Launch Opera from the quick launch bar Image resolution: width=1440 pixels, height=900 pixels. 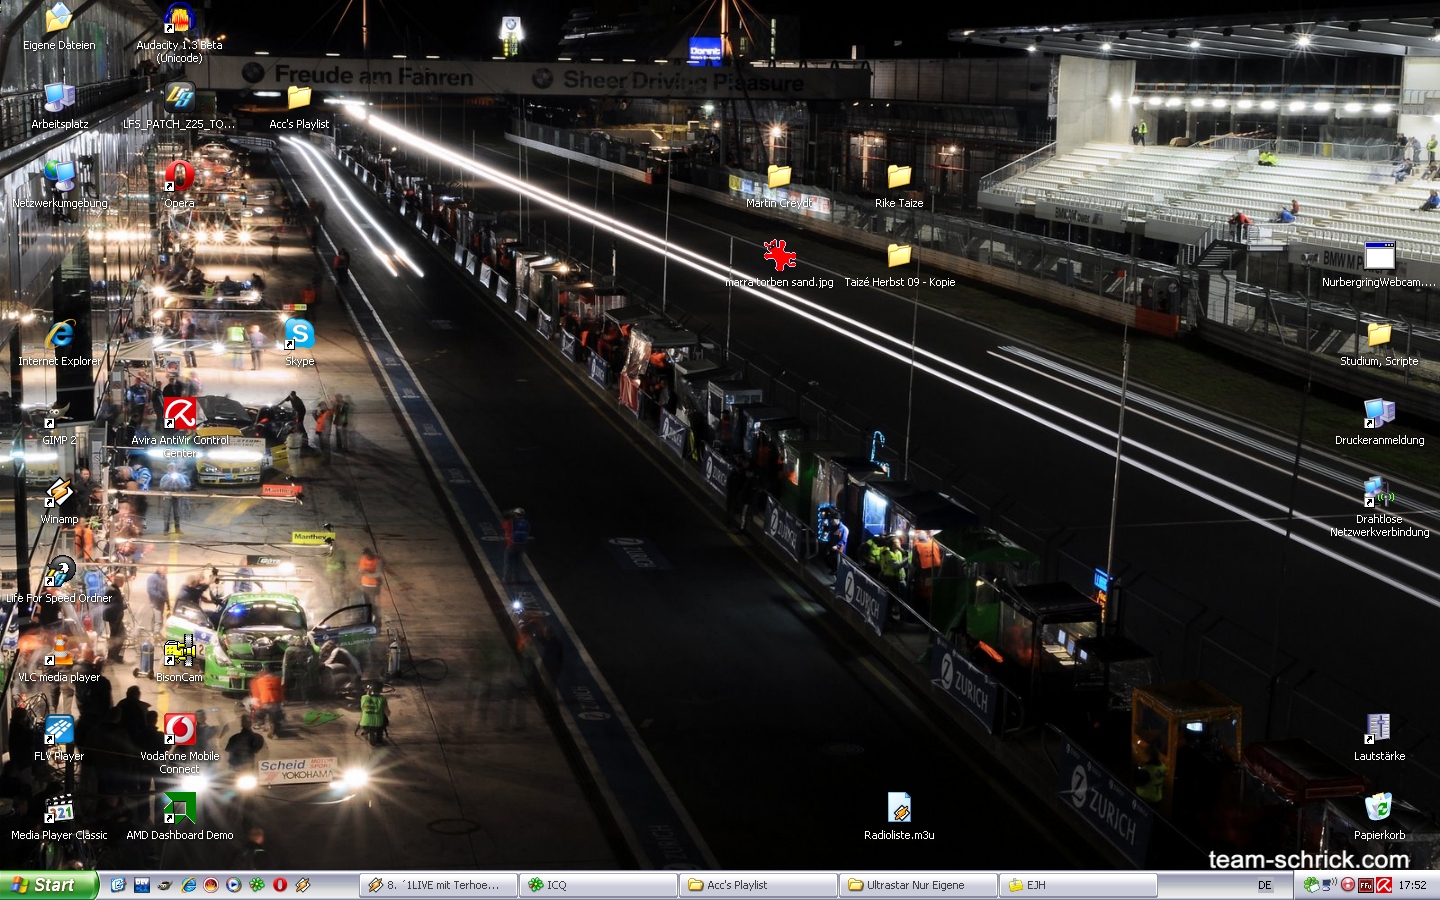[279, 885]
